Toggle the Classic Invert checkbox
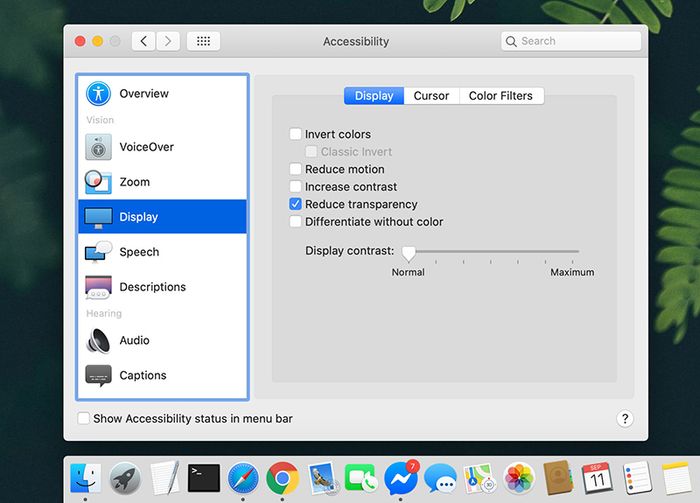The height and width of the screenshot is (503, 700). click(x=311, y=151)
